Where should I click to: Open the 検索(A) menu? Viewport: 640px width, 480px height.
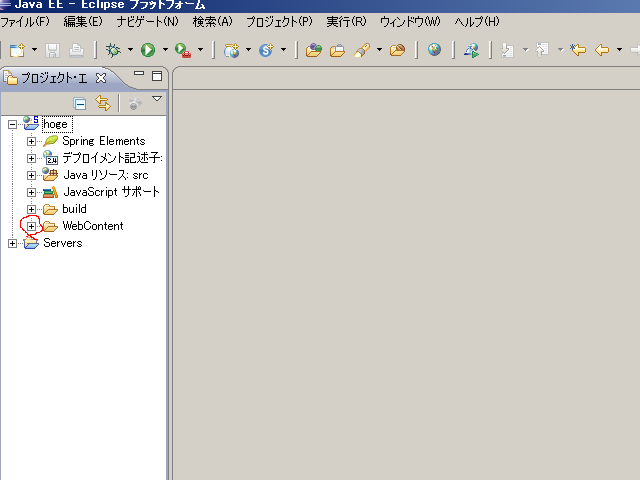212,22
